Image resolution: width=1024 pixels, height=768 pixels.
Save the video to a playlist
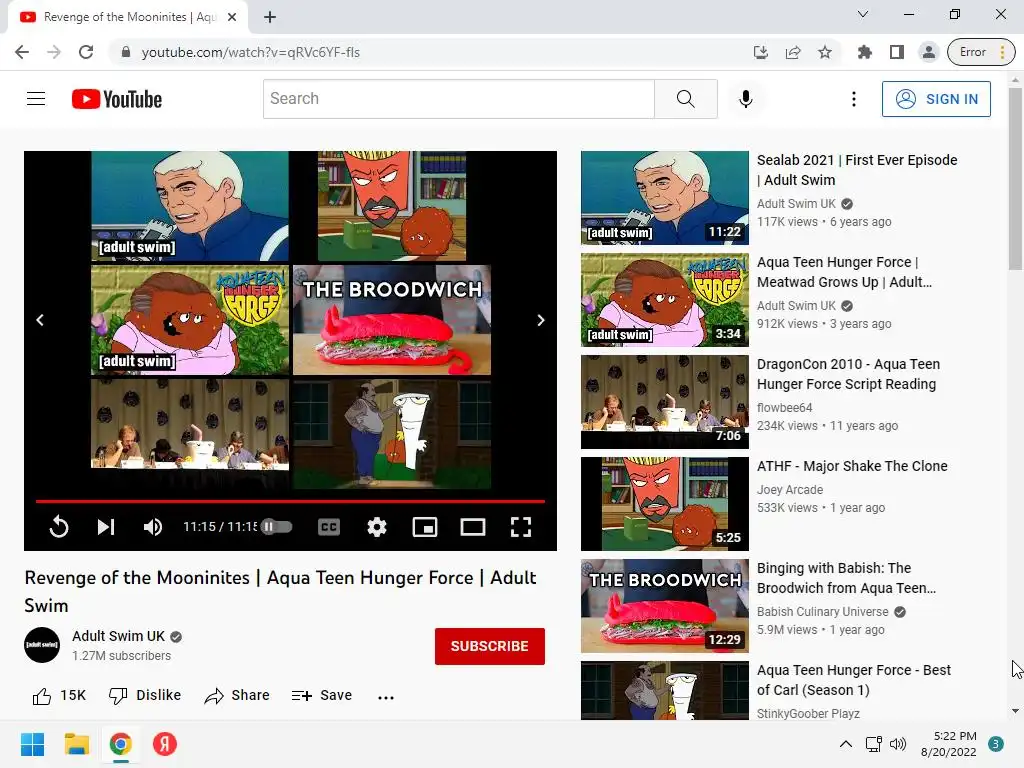(322, 696)
